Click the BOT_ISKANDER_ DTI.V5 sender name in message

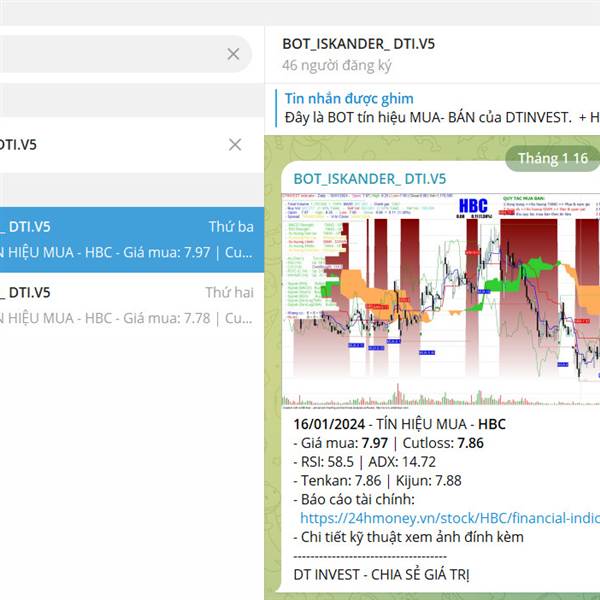click(x=369, y=179)
